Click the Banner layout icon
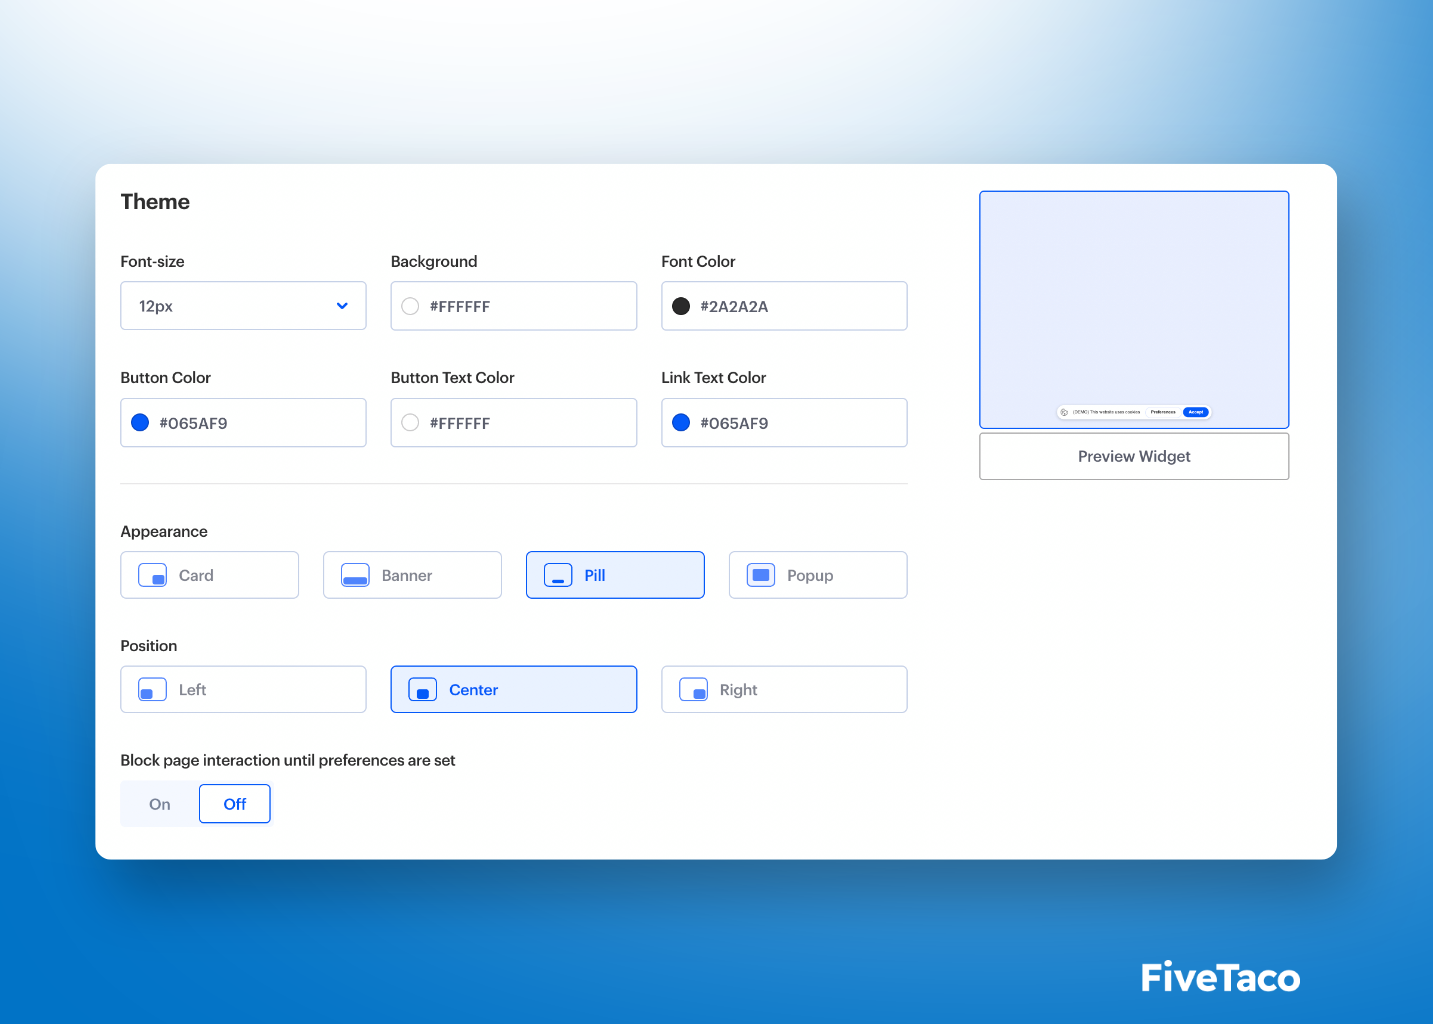The height and width of the screenshot is (1024, 1433). click(x=355, y=575)
